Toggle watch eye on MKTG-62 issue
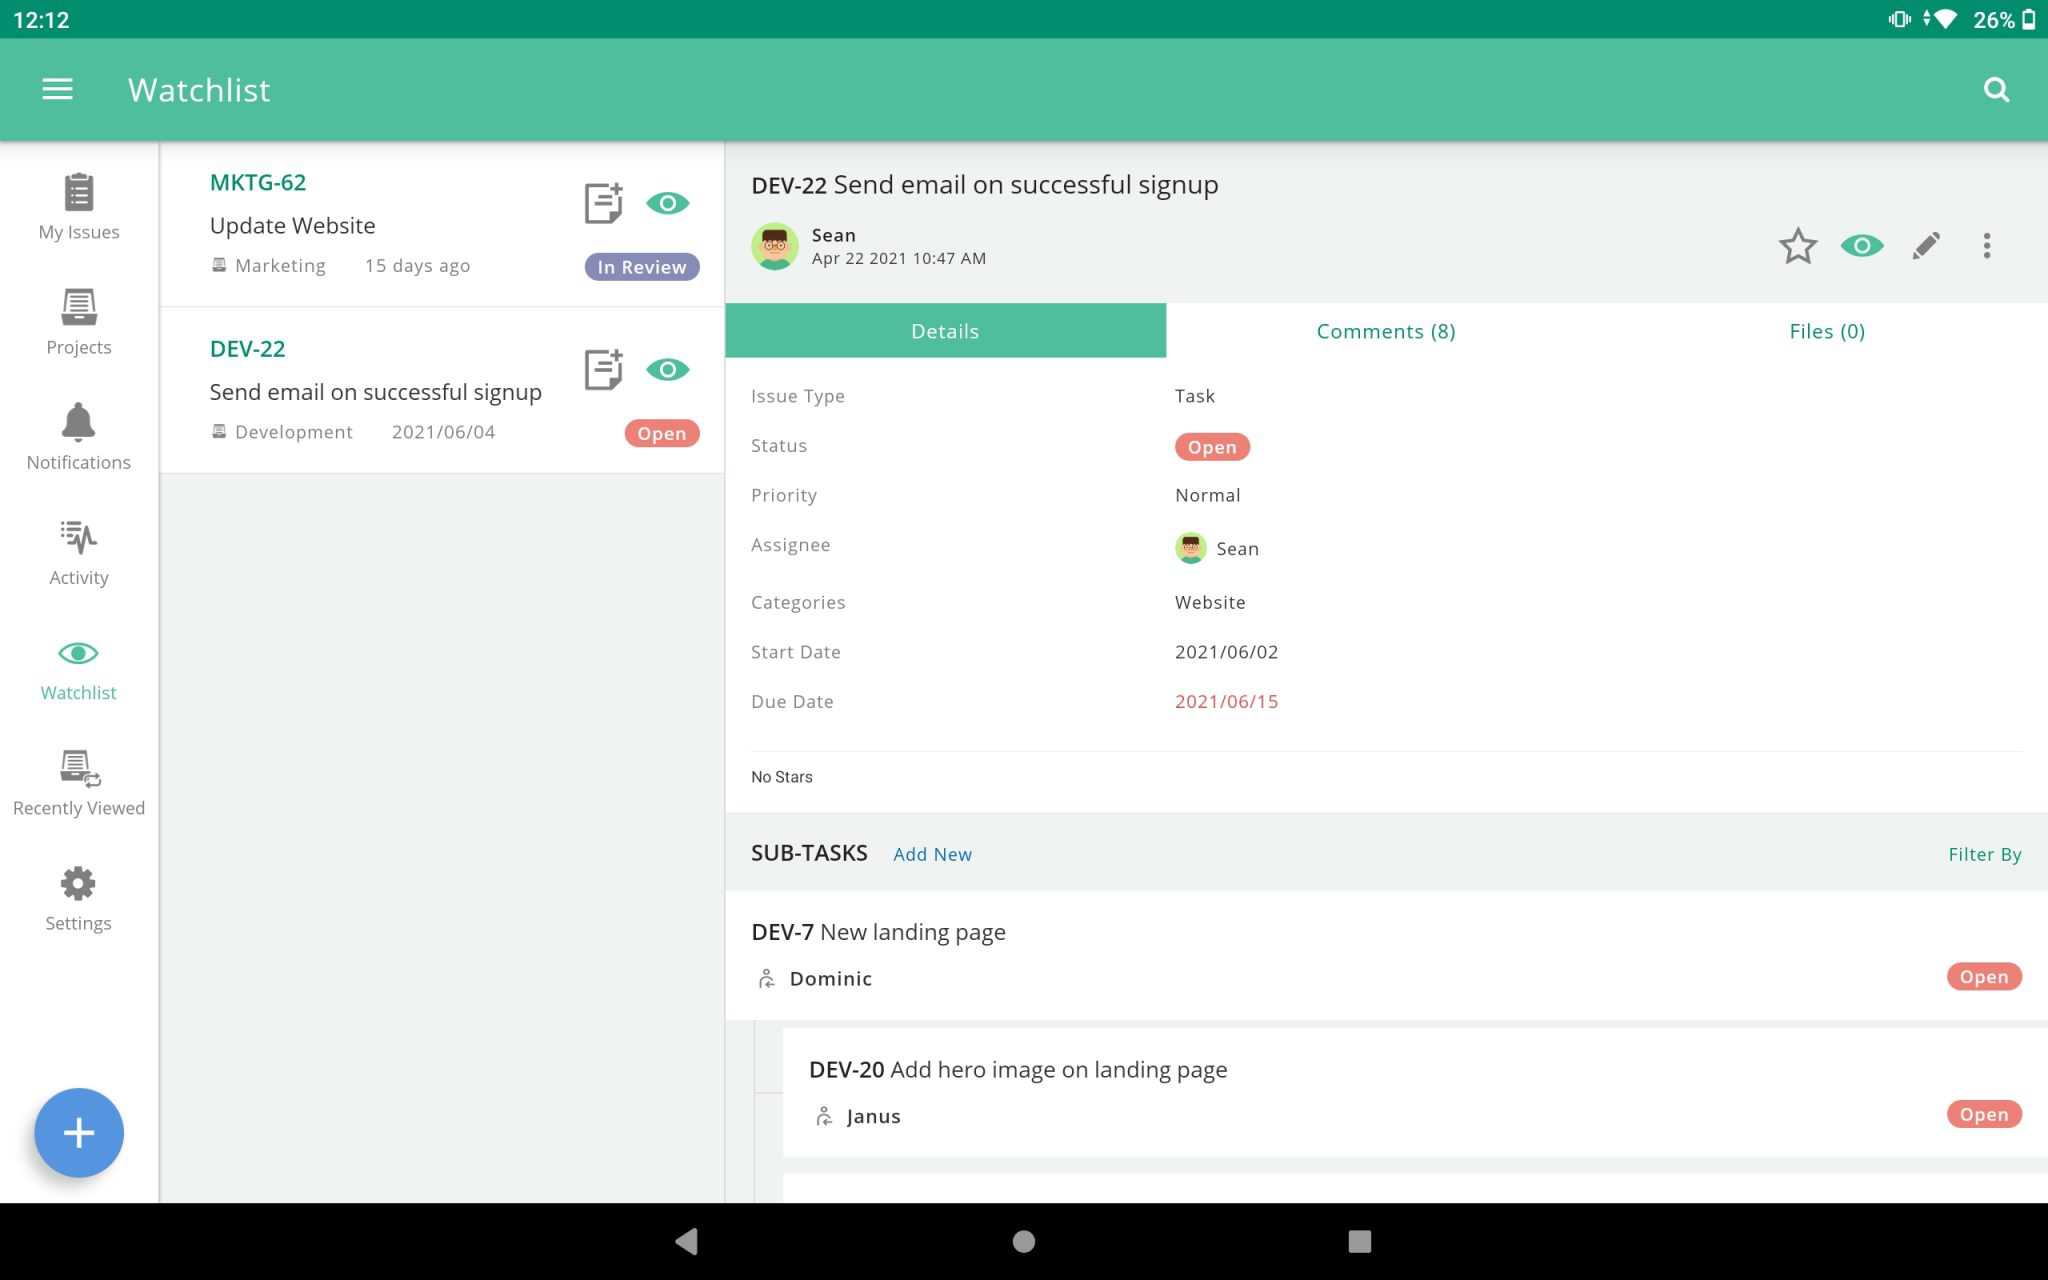The width and height of the screenshot is (2048, 1280). pyautogui.click(x=668, y=203)
